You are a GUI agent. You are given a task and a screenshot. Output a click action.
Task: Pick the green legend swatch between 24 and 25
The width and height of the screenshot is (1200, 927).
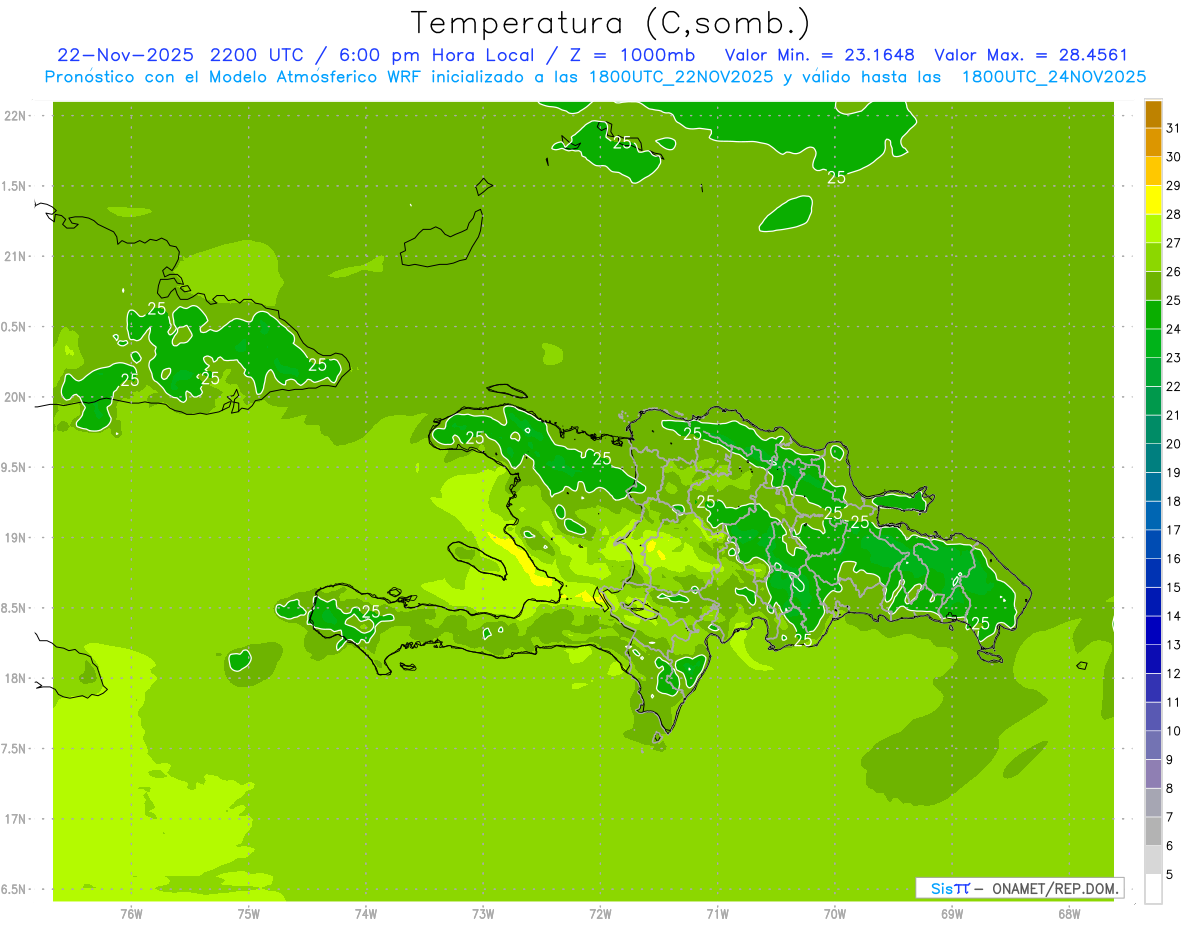(x=1153, y=315)
